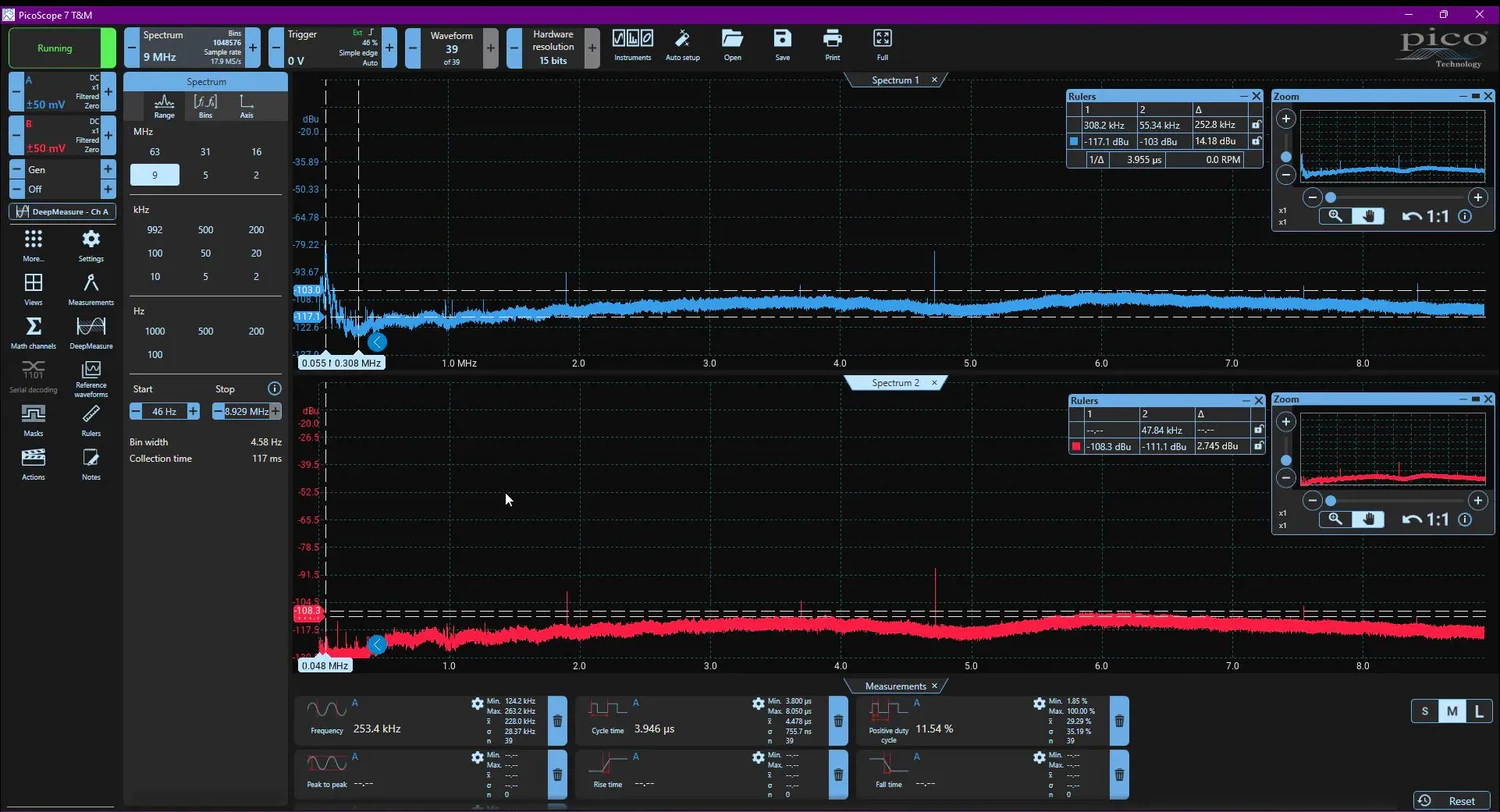Click the Spectrum 1 zoom slider handle
1500x812 pixels.
tap(1330, 197)
